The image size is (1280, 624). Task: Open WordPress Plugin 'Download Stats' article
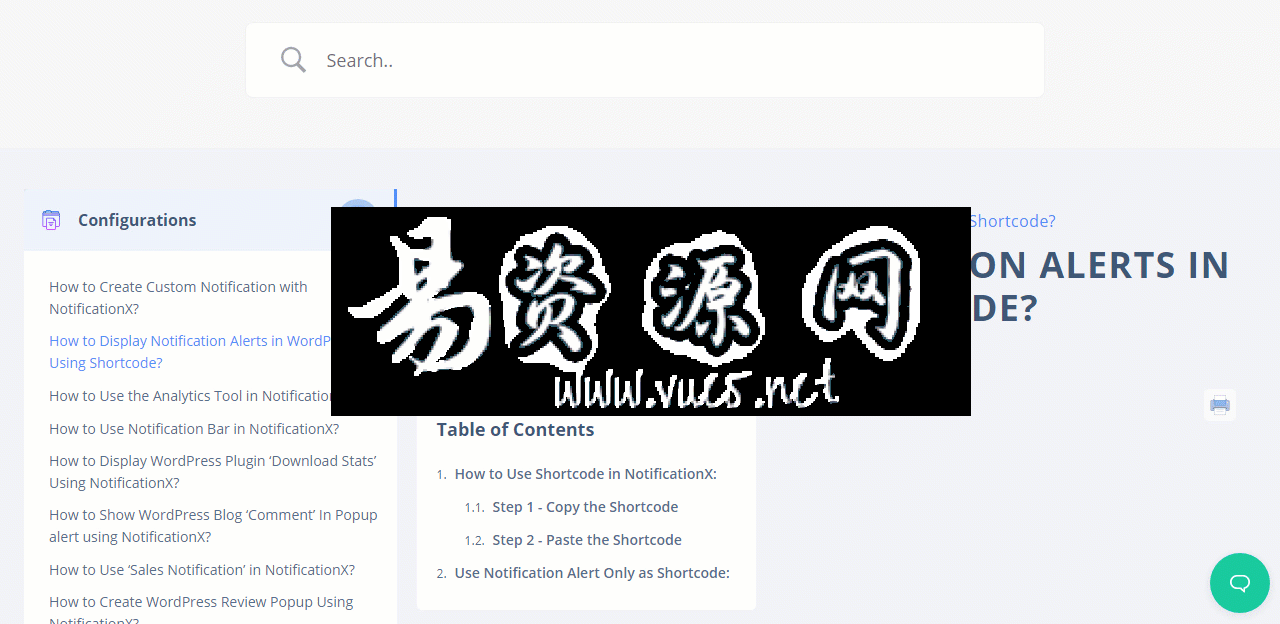[213, 472]
